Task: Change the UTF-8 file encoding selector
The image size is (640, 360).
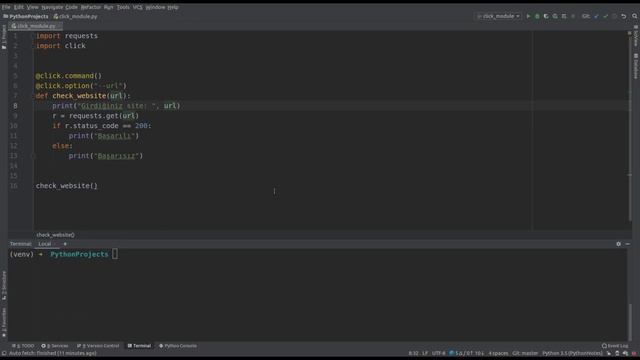Action: tap(439, 353)
